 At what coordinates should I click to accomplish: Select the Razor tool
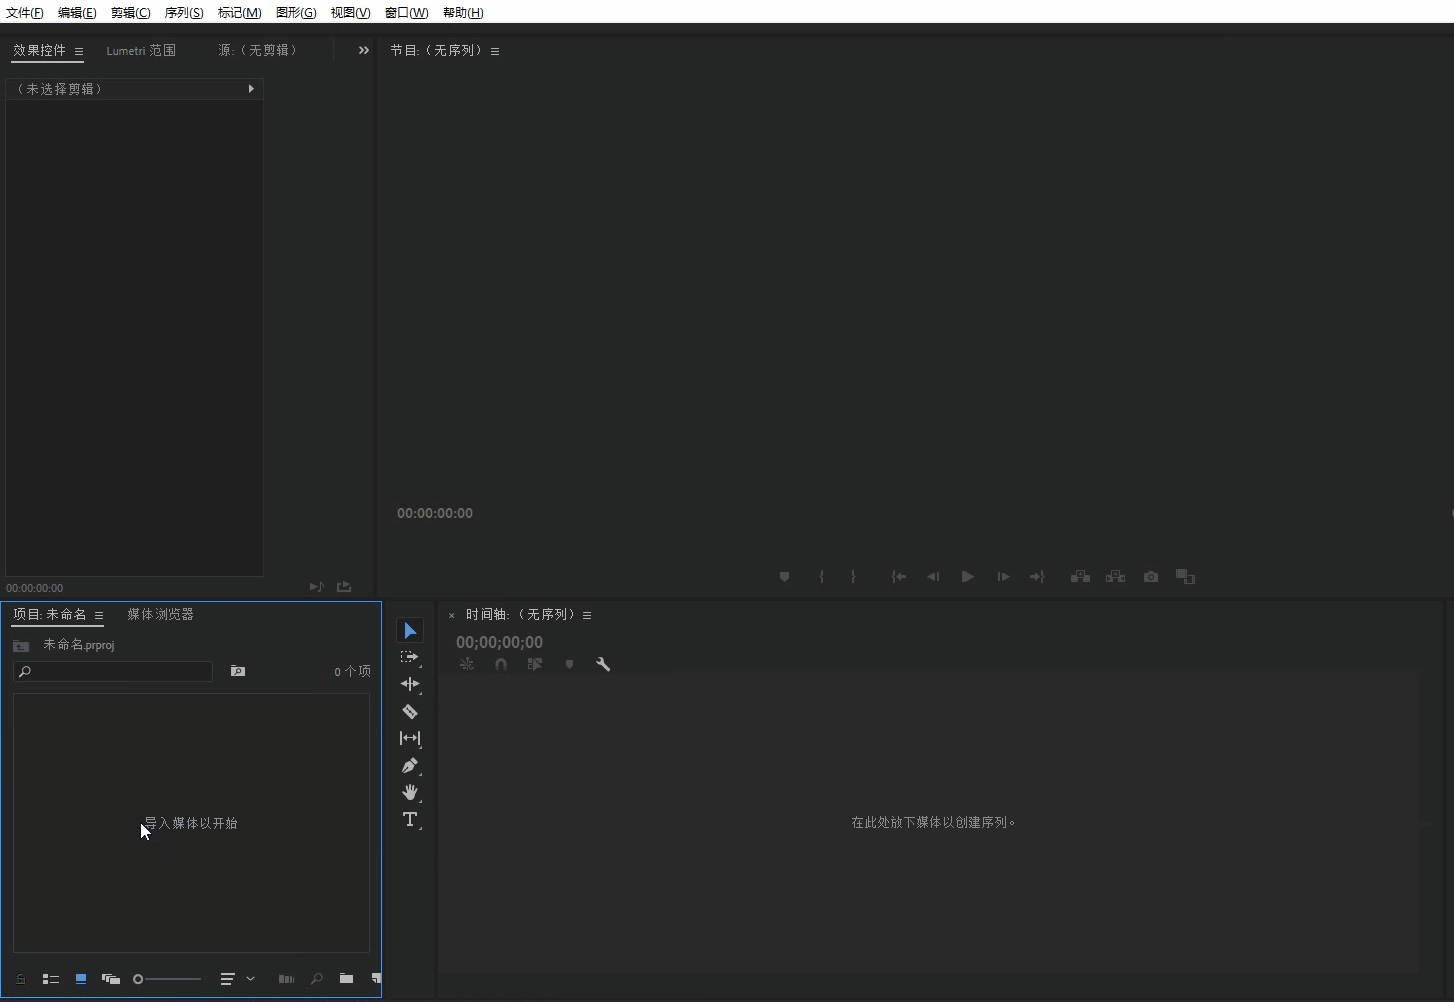(x=410, y=712)
